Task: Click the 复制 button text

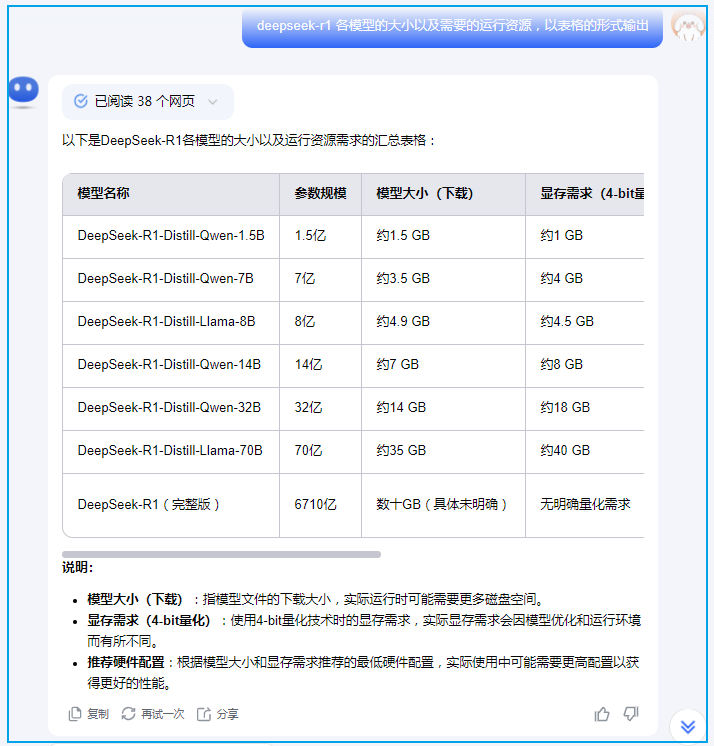Action: tap(98, 714)
